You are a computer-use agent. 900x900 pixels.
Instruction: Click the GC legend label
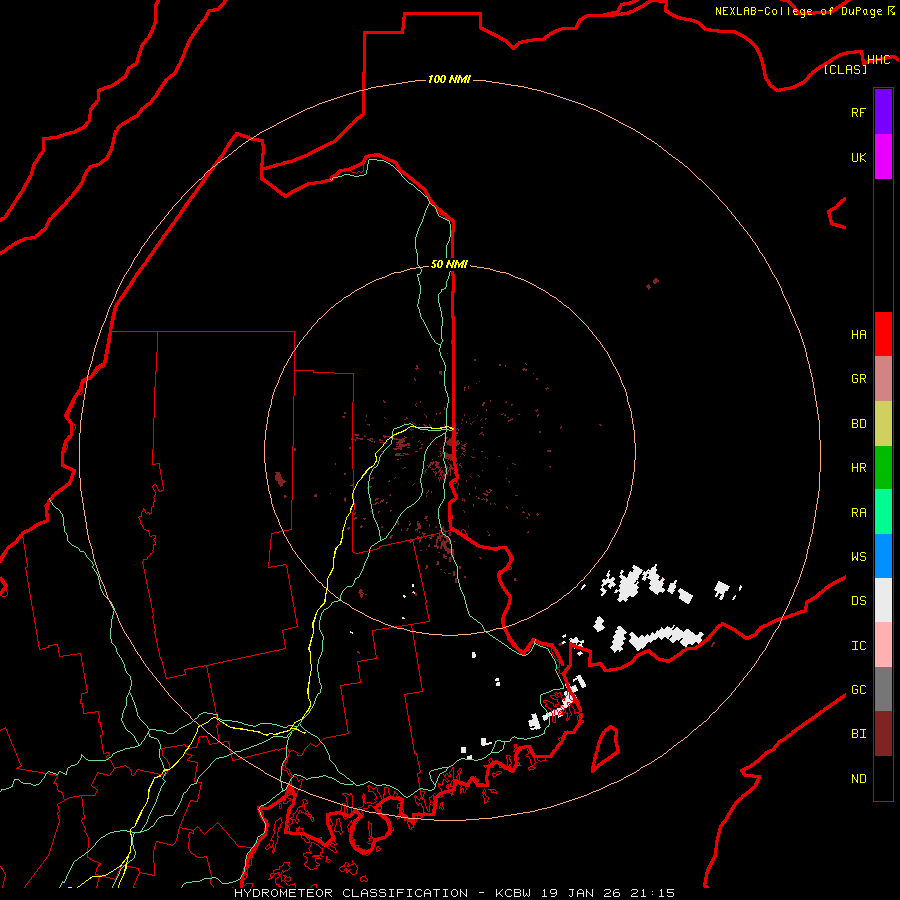tap(859, 689)
